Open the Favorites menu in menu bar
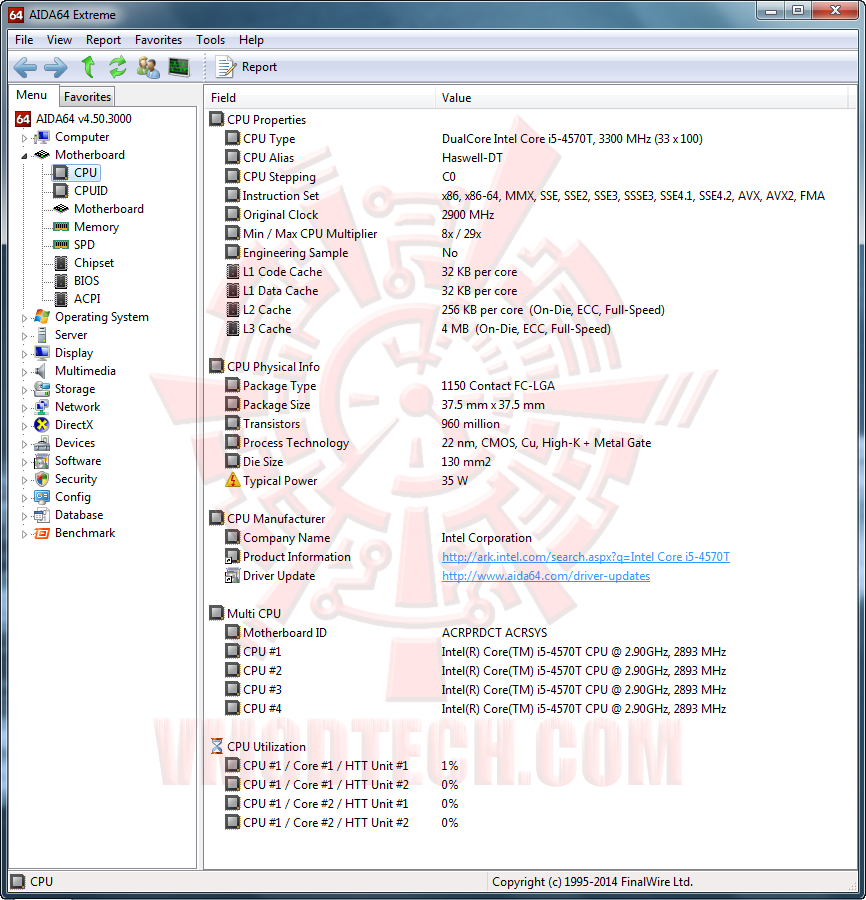This screenshot has width=866, height=900. 158,40
